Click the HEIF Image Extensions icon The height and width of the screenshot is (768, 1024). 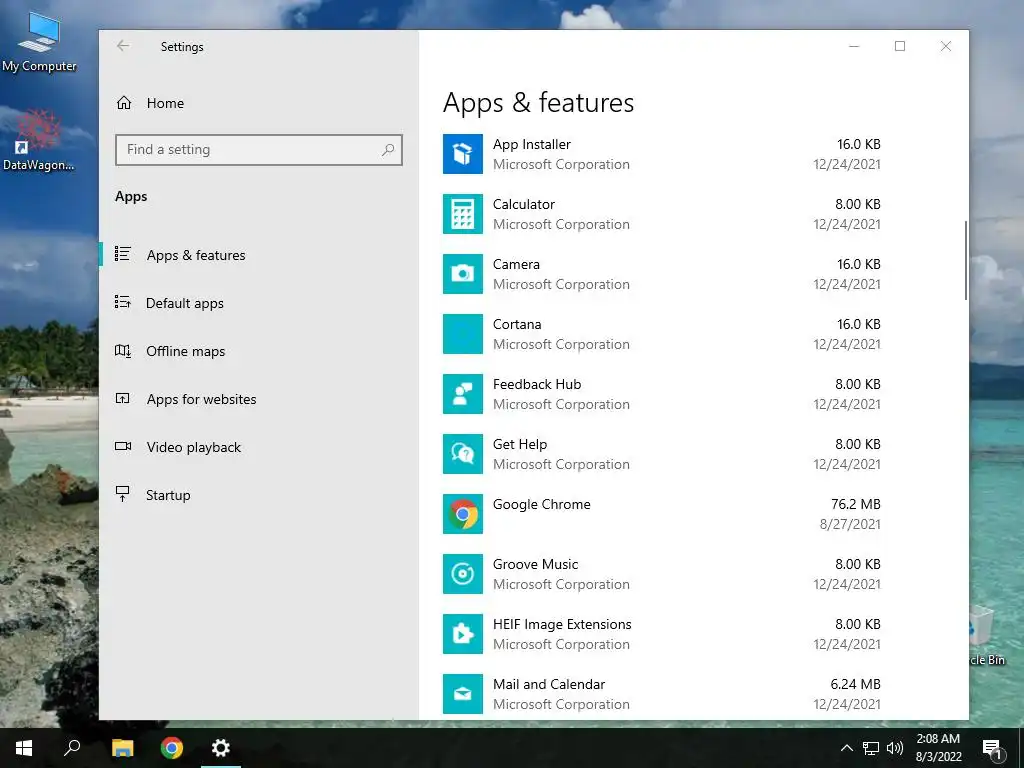(462, 635)
